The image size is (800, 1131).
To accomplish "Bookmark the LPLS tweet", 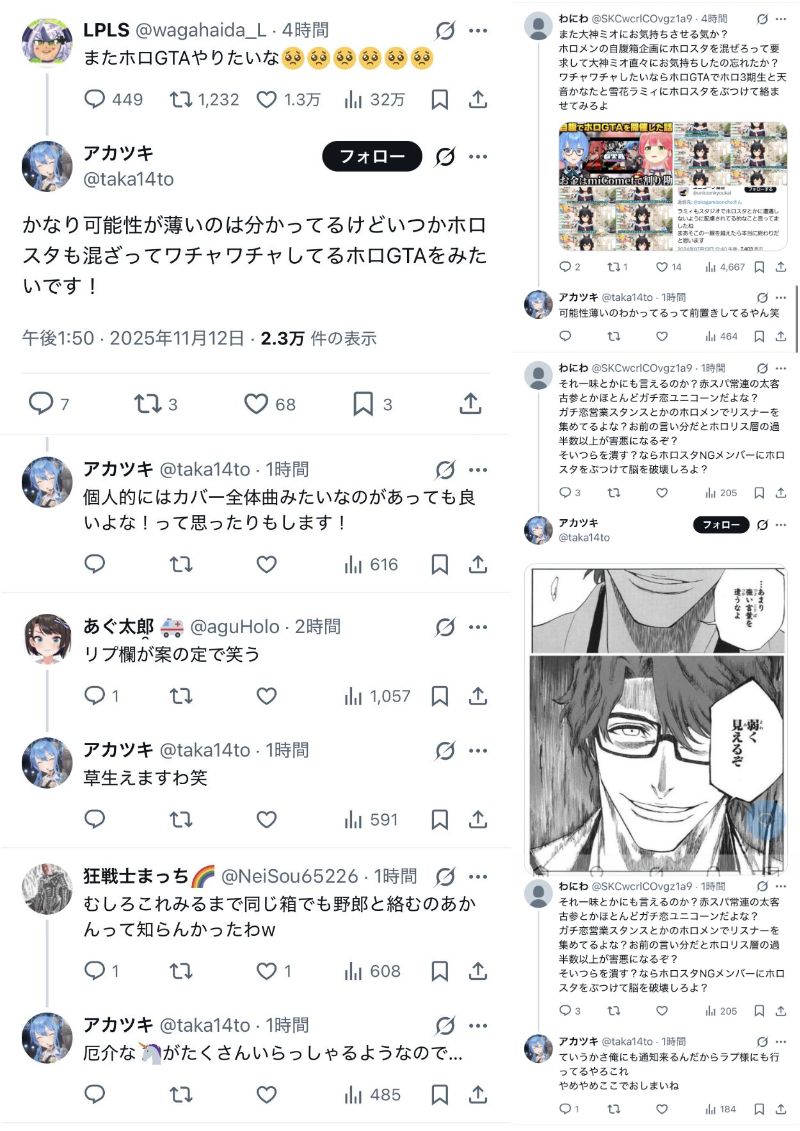I will [x=439, y=100].
